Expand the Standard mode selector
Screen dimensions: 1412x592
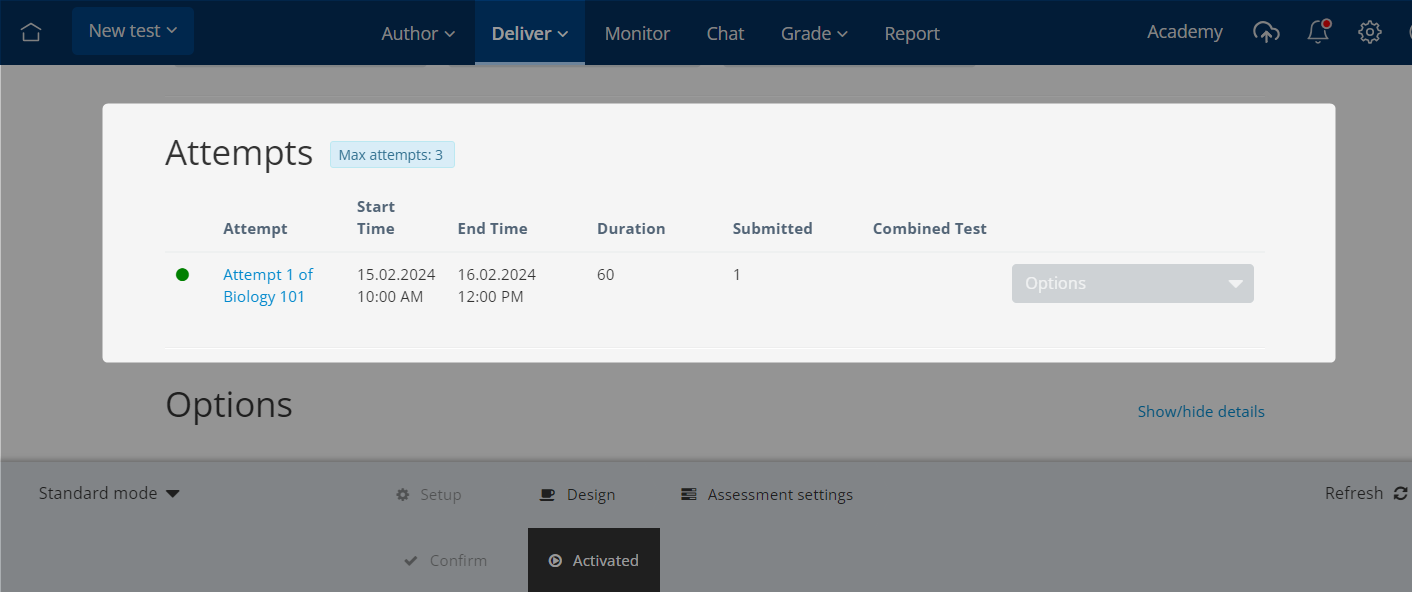tap(109, 493)
